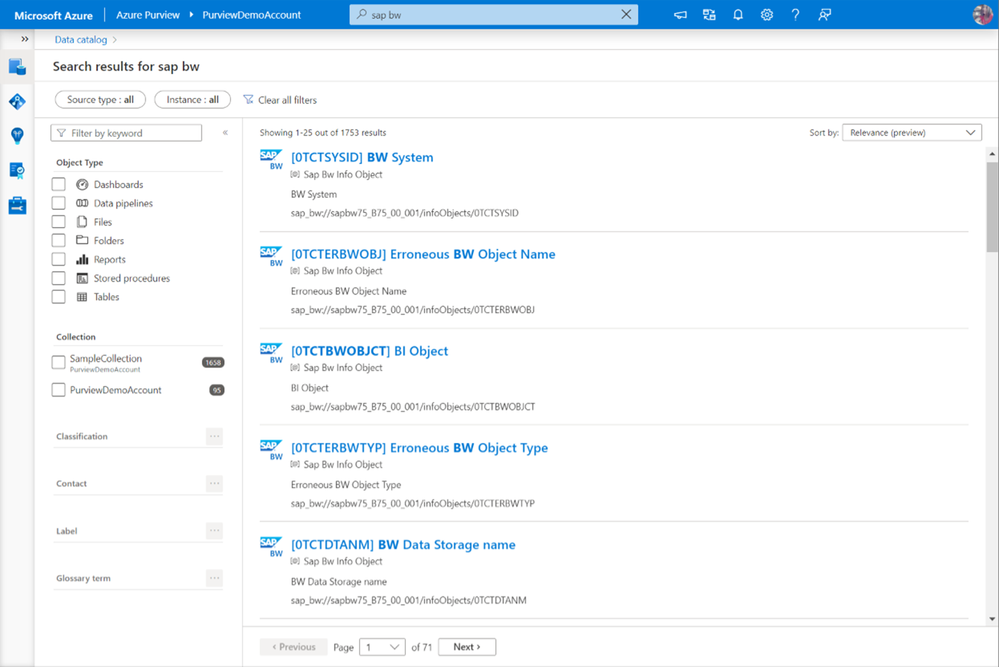Check the Dashboards object type checkbox
Viewport: 999px width, 667px height.
coord(59,184)
